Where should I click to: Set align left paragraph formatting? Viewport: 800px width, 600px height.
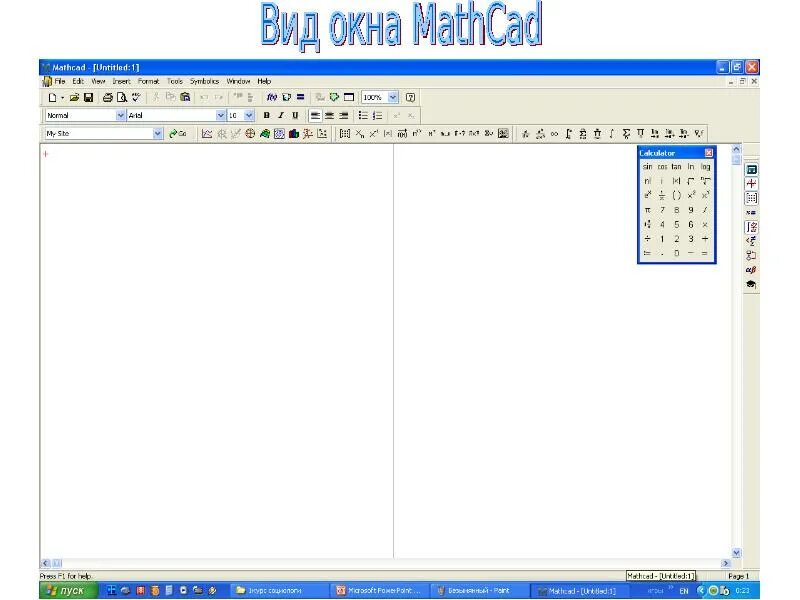315,115
